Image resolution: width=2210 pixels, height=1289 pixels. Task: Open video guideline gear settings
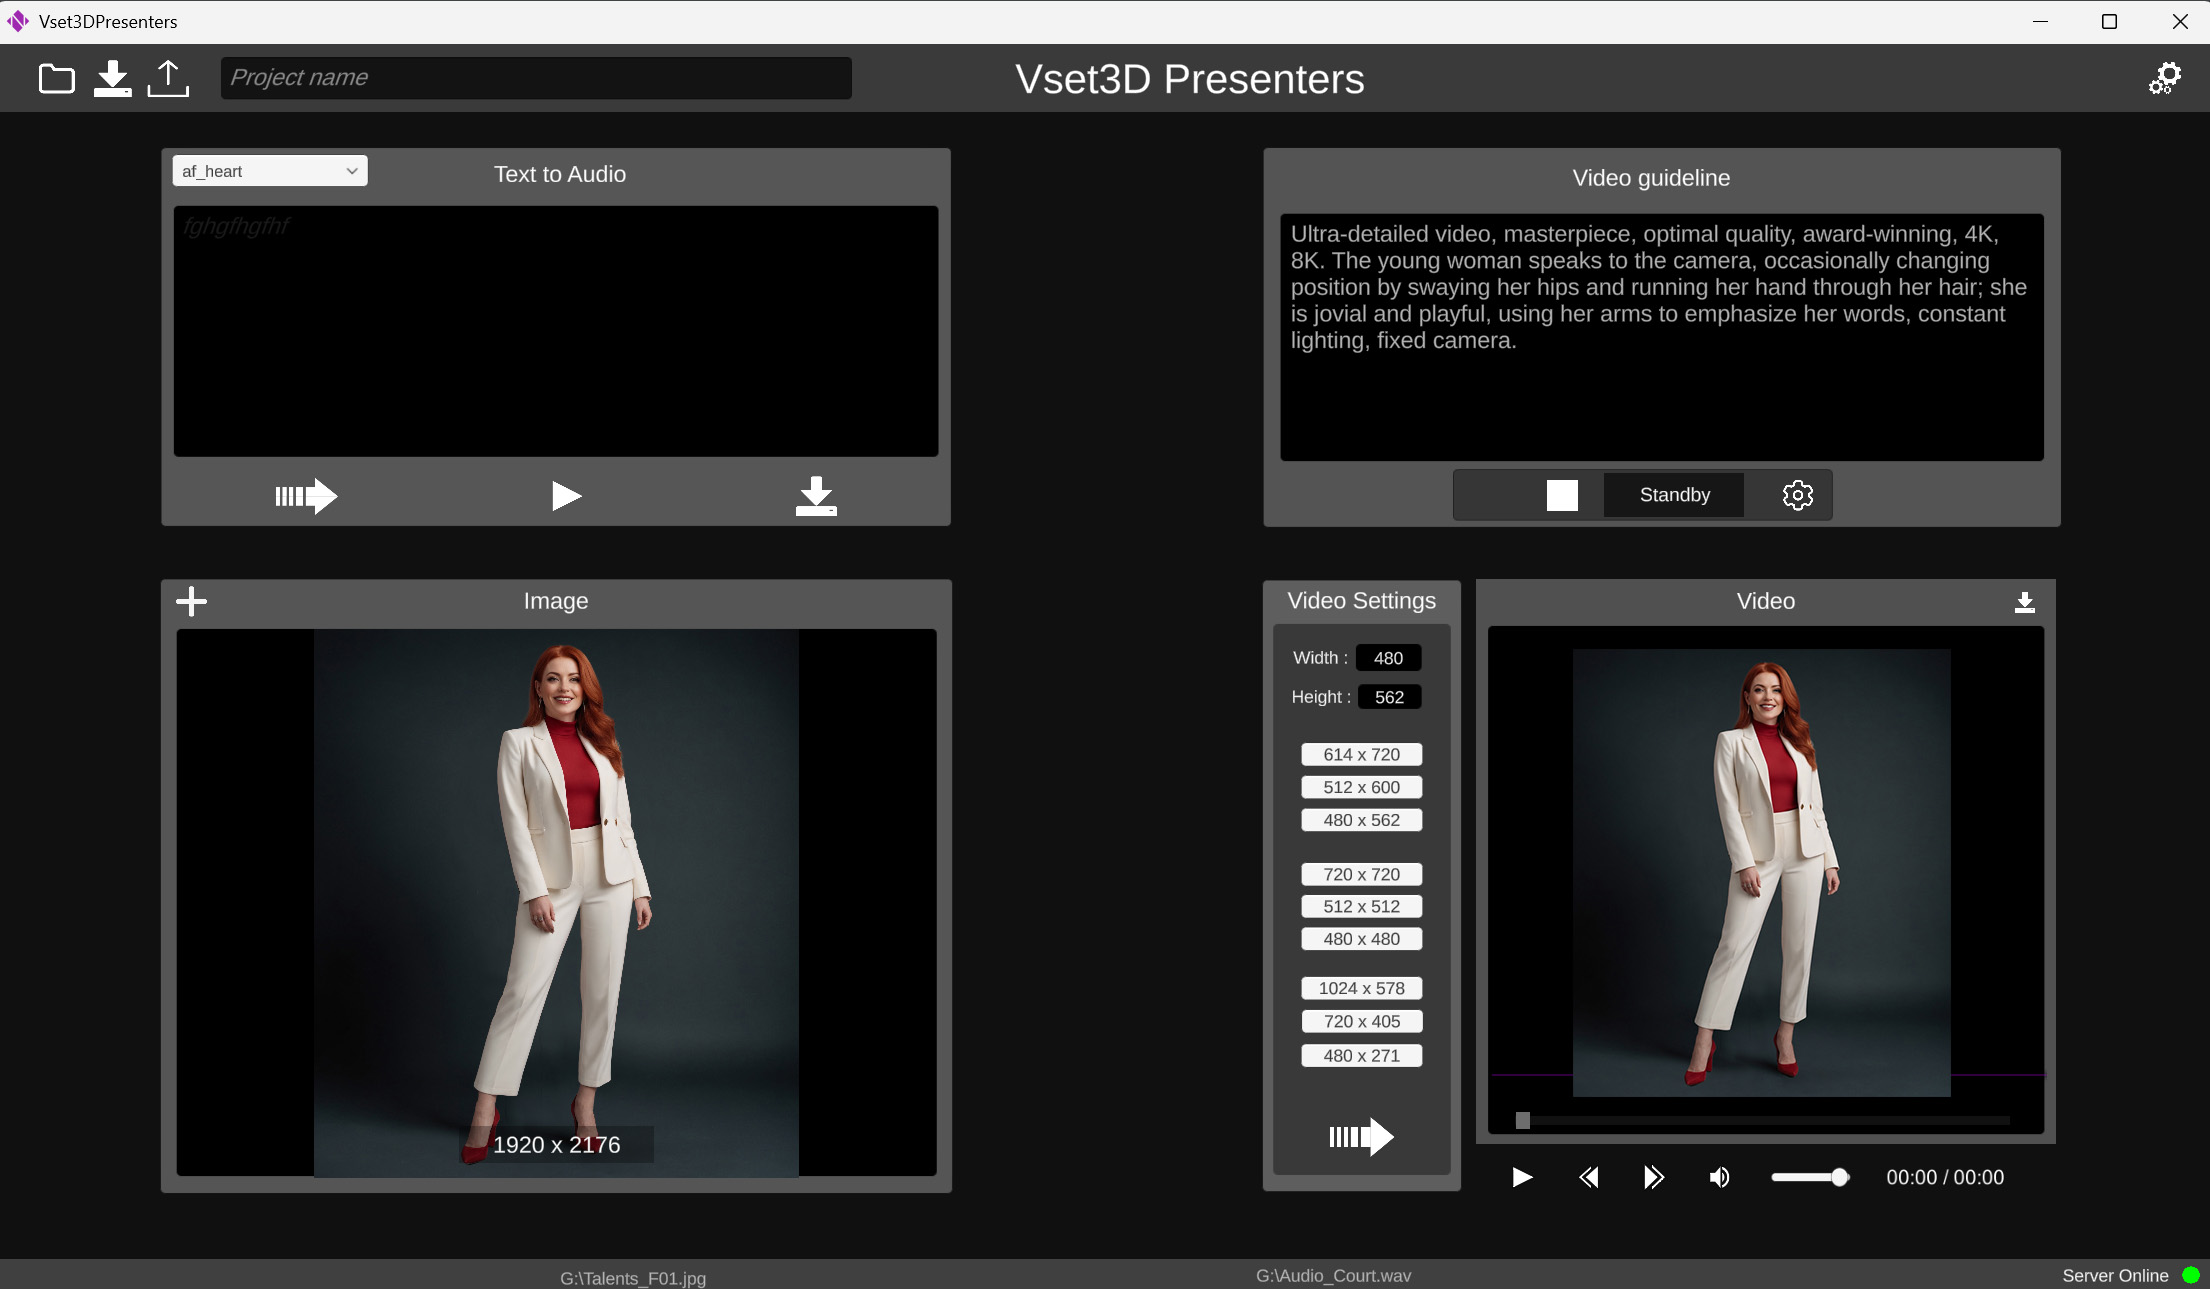point(1797,495)
